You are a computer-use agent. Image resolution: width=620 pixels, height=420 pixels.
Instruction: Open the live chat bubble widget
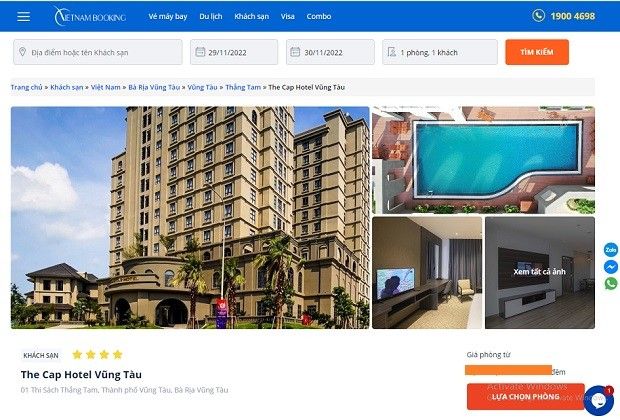[x=599, y=400]
